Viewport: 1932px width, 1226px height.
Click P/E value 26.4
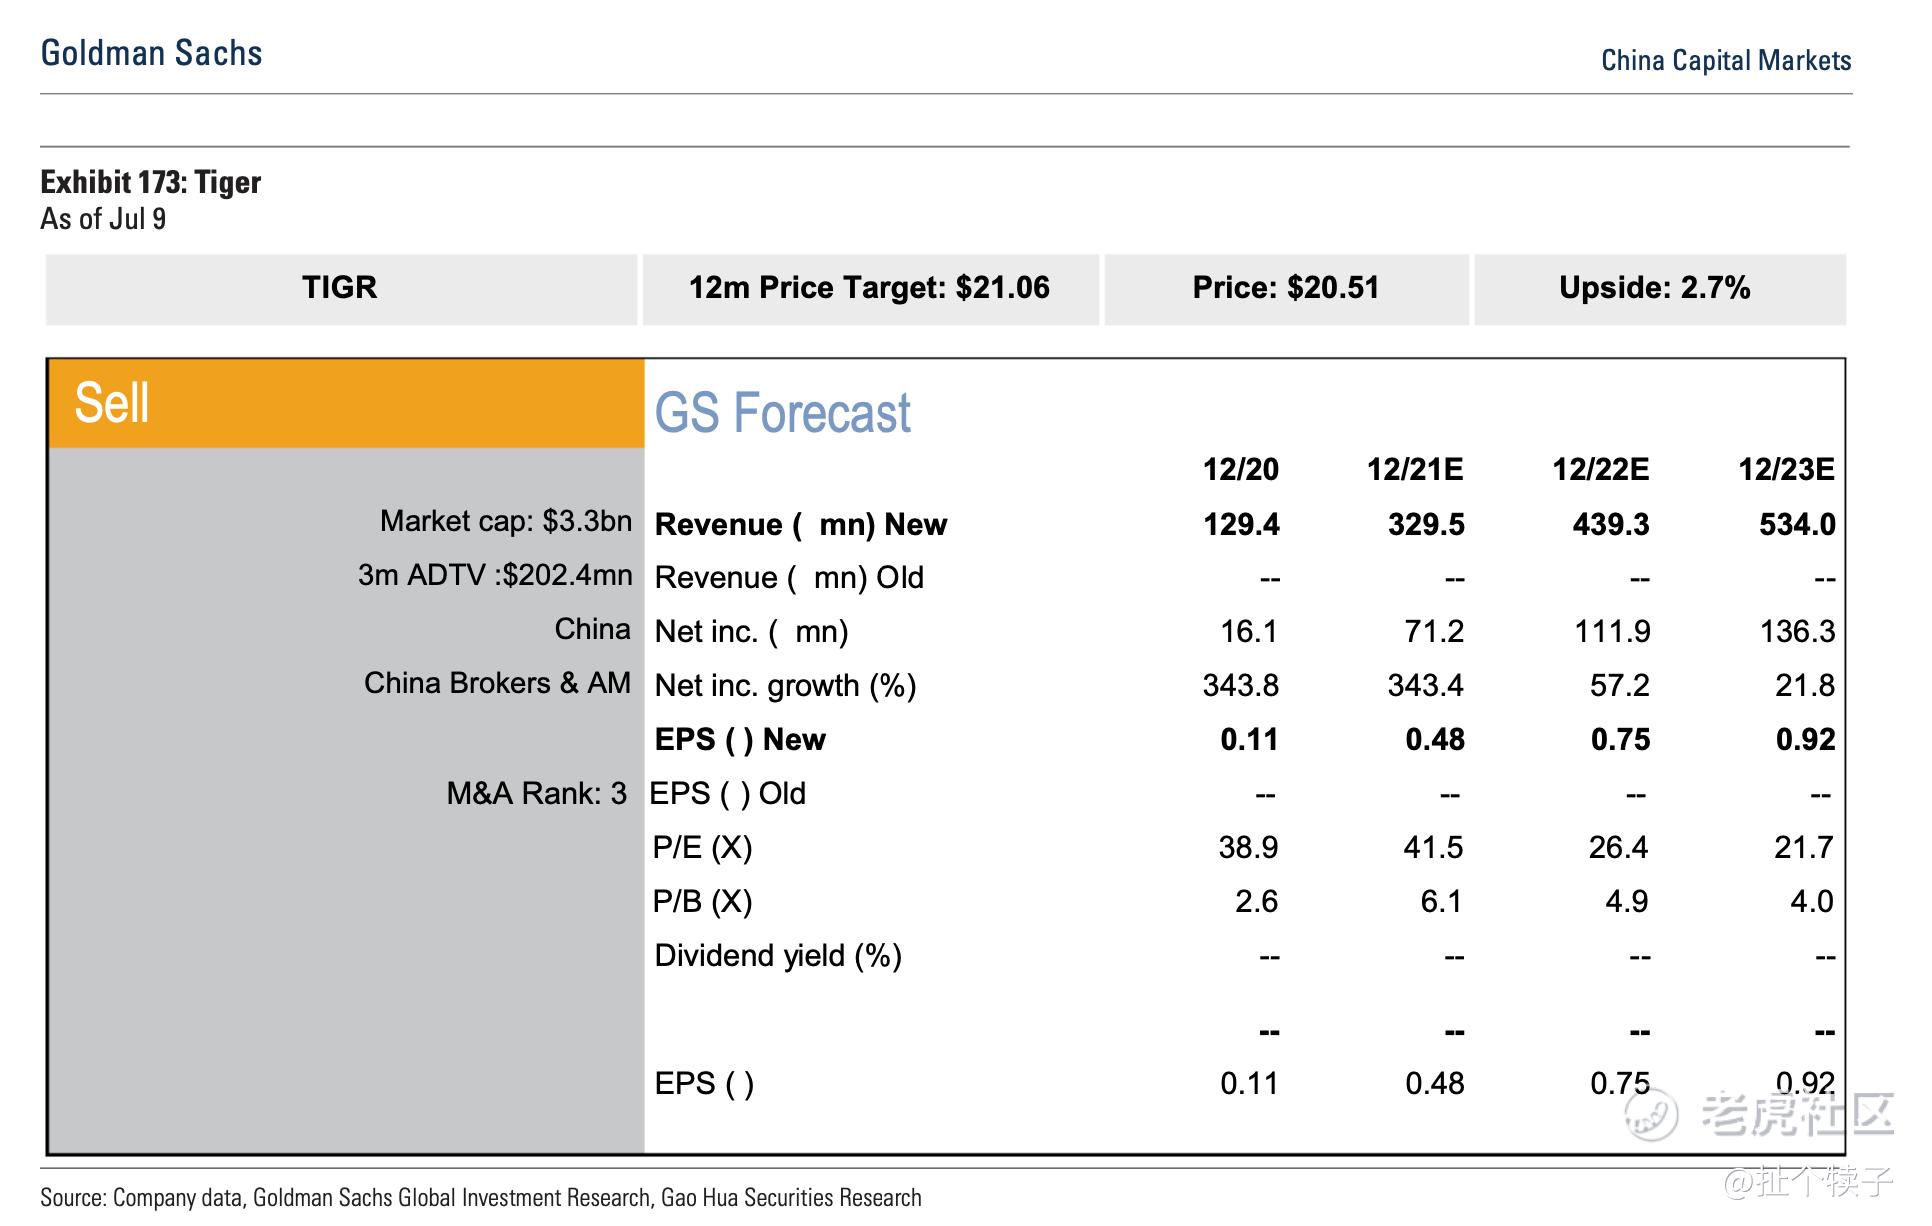point(1618,848)
